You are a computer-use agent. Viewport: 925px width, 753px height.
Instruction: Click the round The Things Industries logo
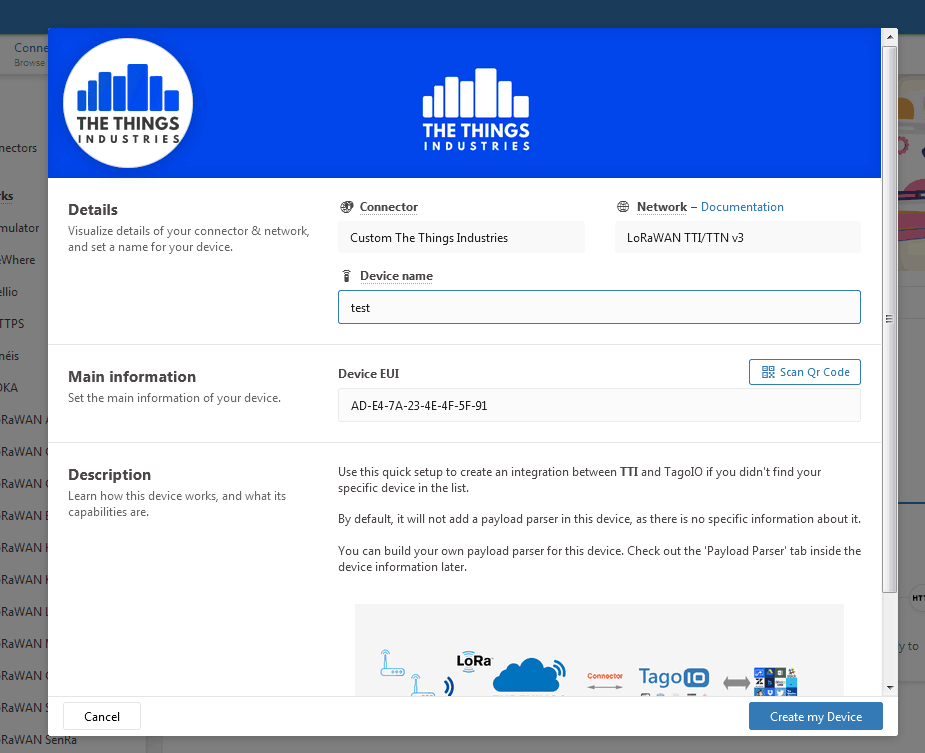coord(128,103)
